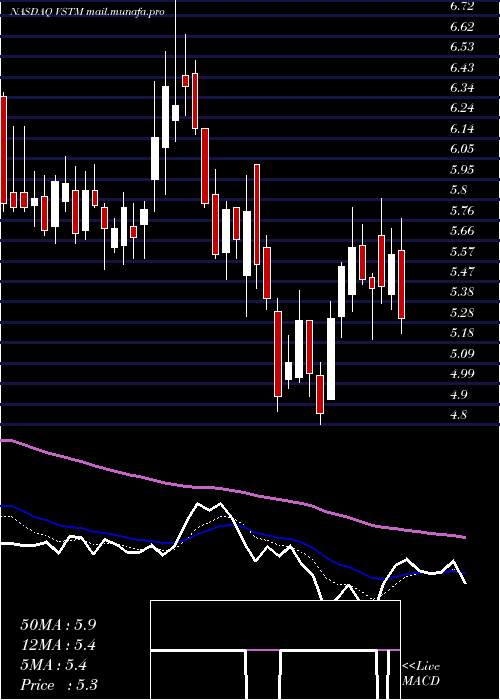
Task: Select the 12MA : 5.4 readout
Action: 58,645
